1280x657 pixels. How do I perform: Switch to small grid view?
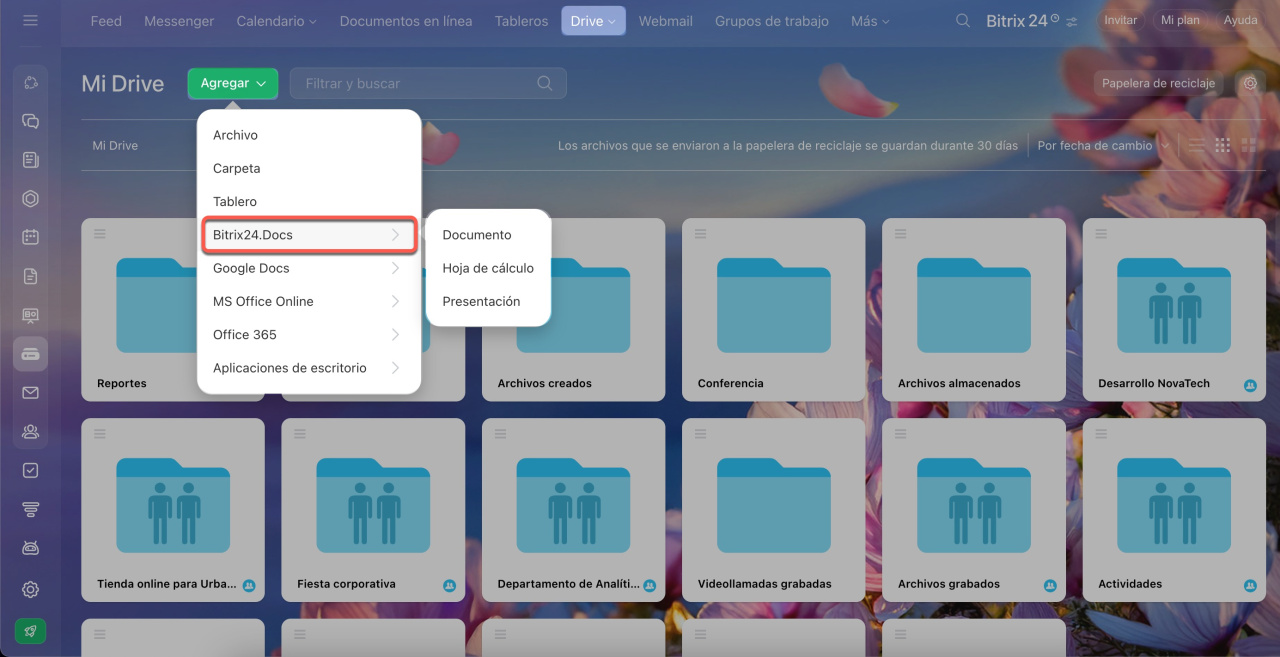pos(1222,145)
